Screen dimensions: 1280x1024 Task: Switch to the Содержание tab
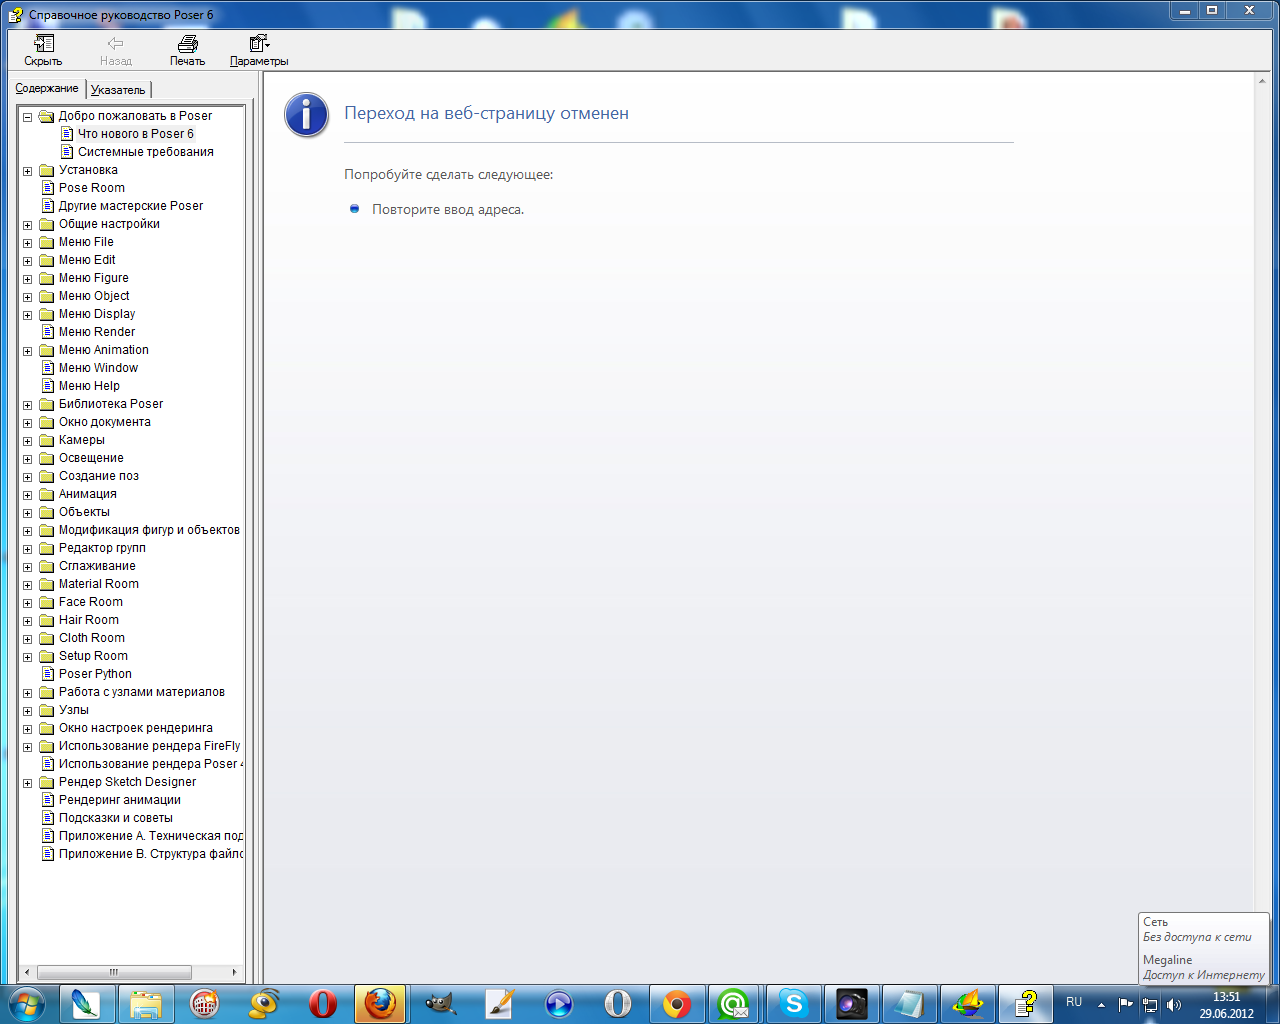pyautogui.click(x=47, y=88)
